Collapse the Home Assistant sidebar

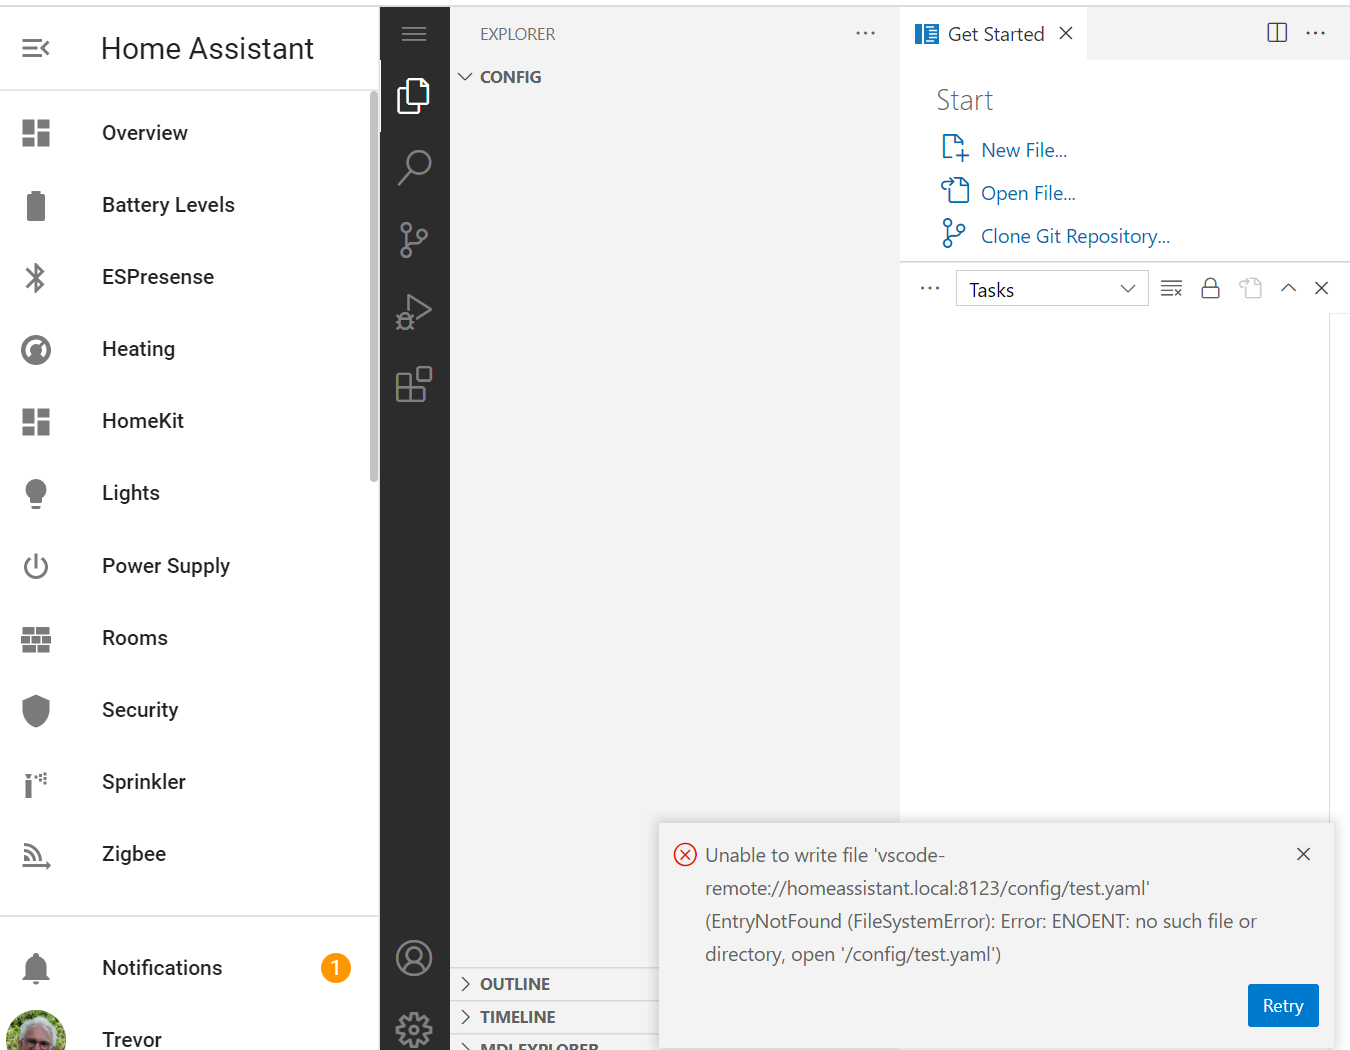click(x=36, y=48)
